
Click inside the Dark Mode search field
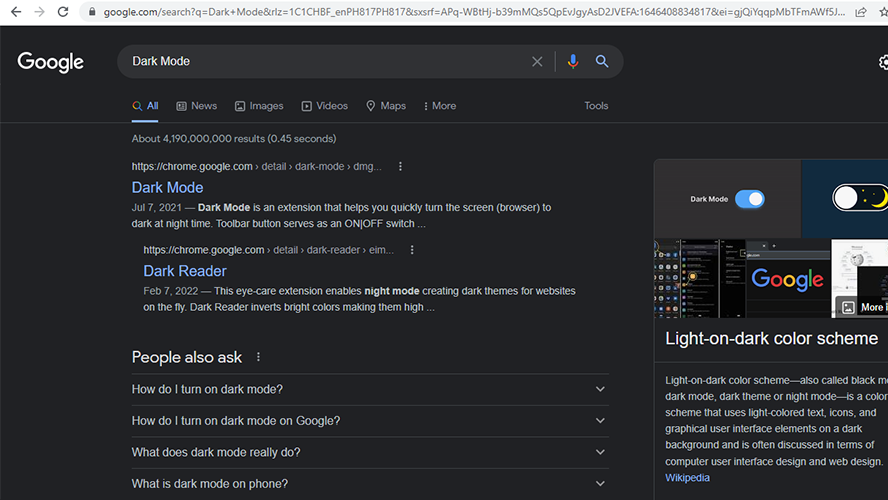(320, 61)
